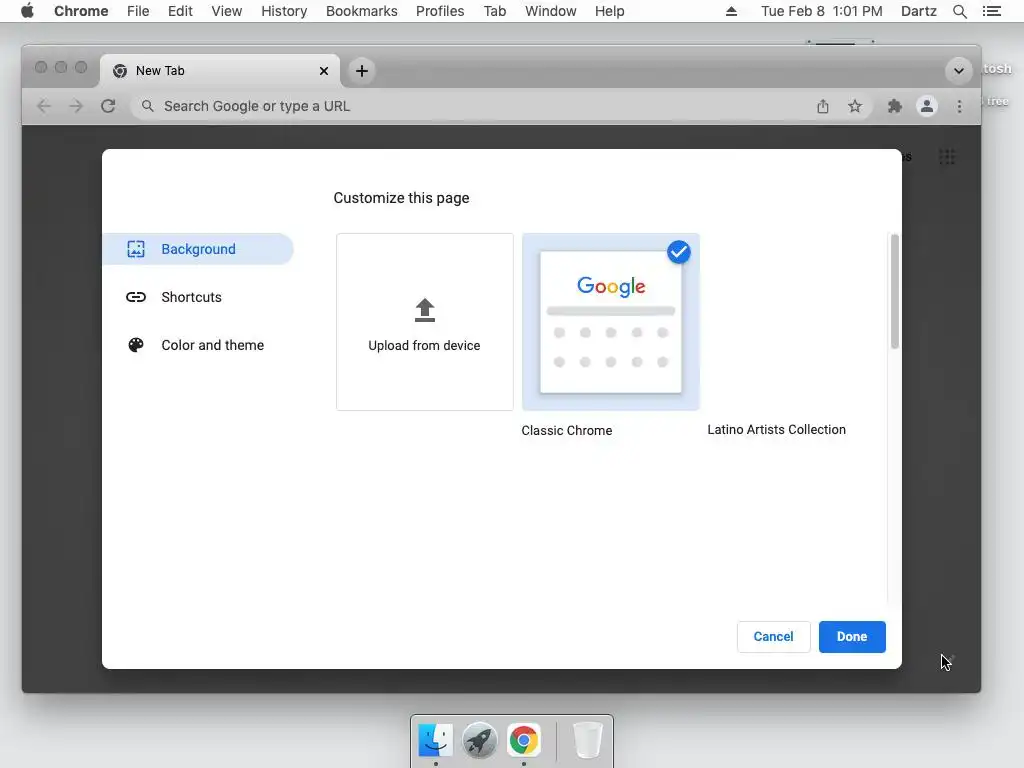Open Finder from the Dock
The height and width of the screenshot is (768, 1024).
436,740
